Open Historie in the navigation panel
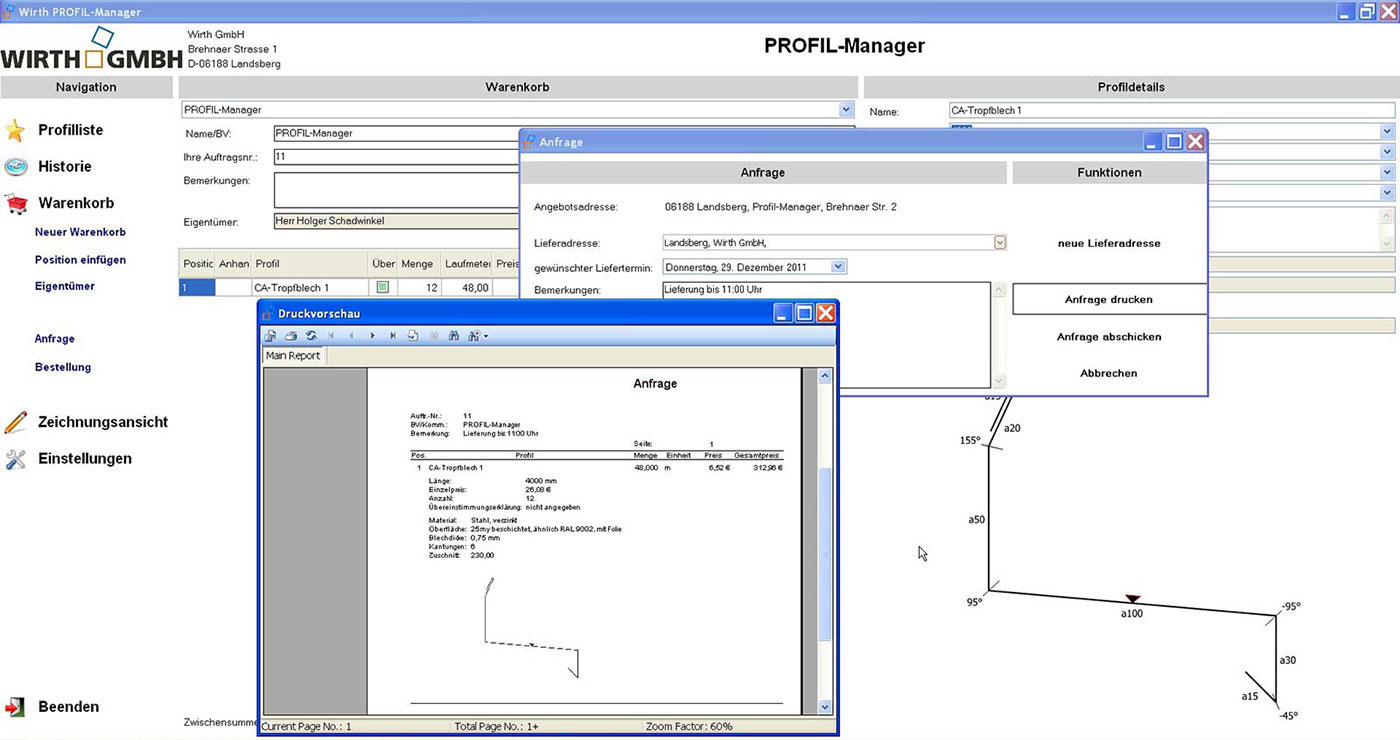The image size is (1400, 740). (64, 167)
